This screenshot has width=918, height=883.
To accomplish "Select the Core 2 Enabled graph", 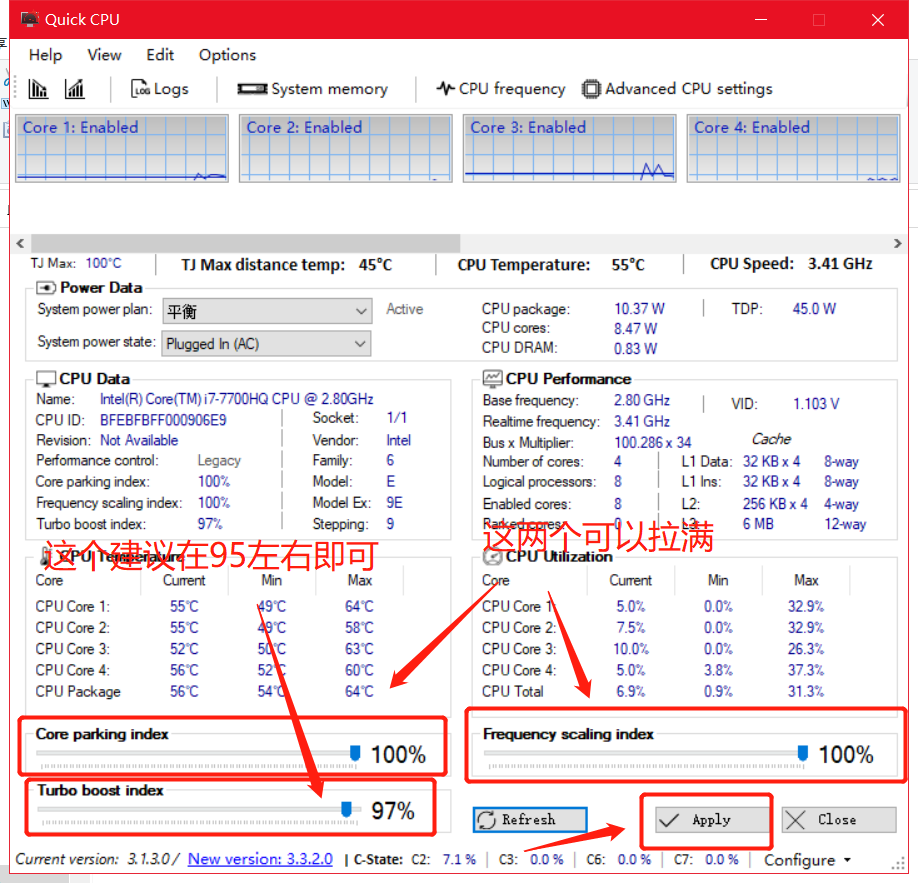I will [x=345, y=149].
